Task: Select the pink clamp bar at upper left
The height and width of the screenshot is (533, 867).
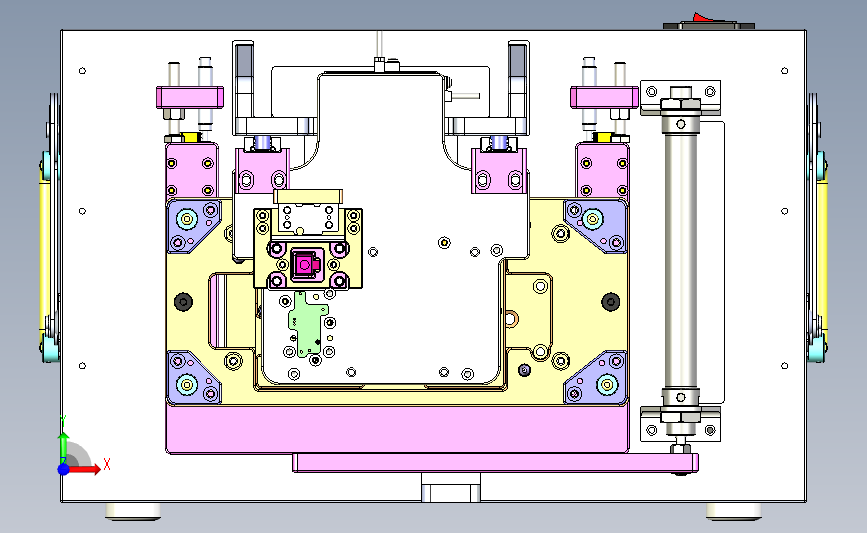Action: click(x=190, y=97)
